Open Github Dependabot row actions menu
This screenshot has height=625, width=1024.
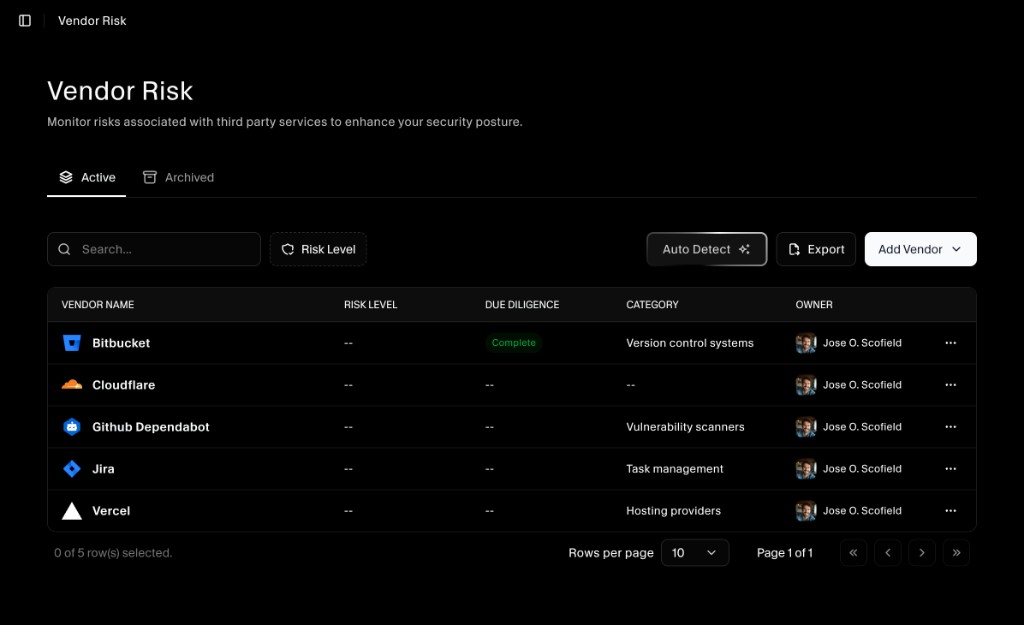[950, 426]
